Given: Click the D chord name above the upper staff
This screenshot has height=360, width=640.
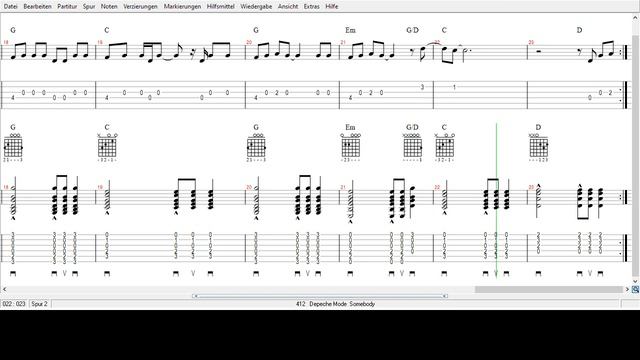Looking at the screenshot, I should 579,30.
